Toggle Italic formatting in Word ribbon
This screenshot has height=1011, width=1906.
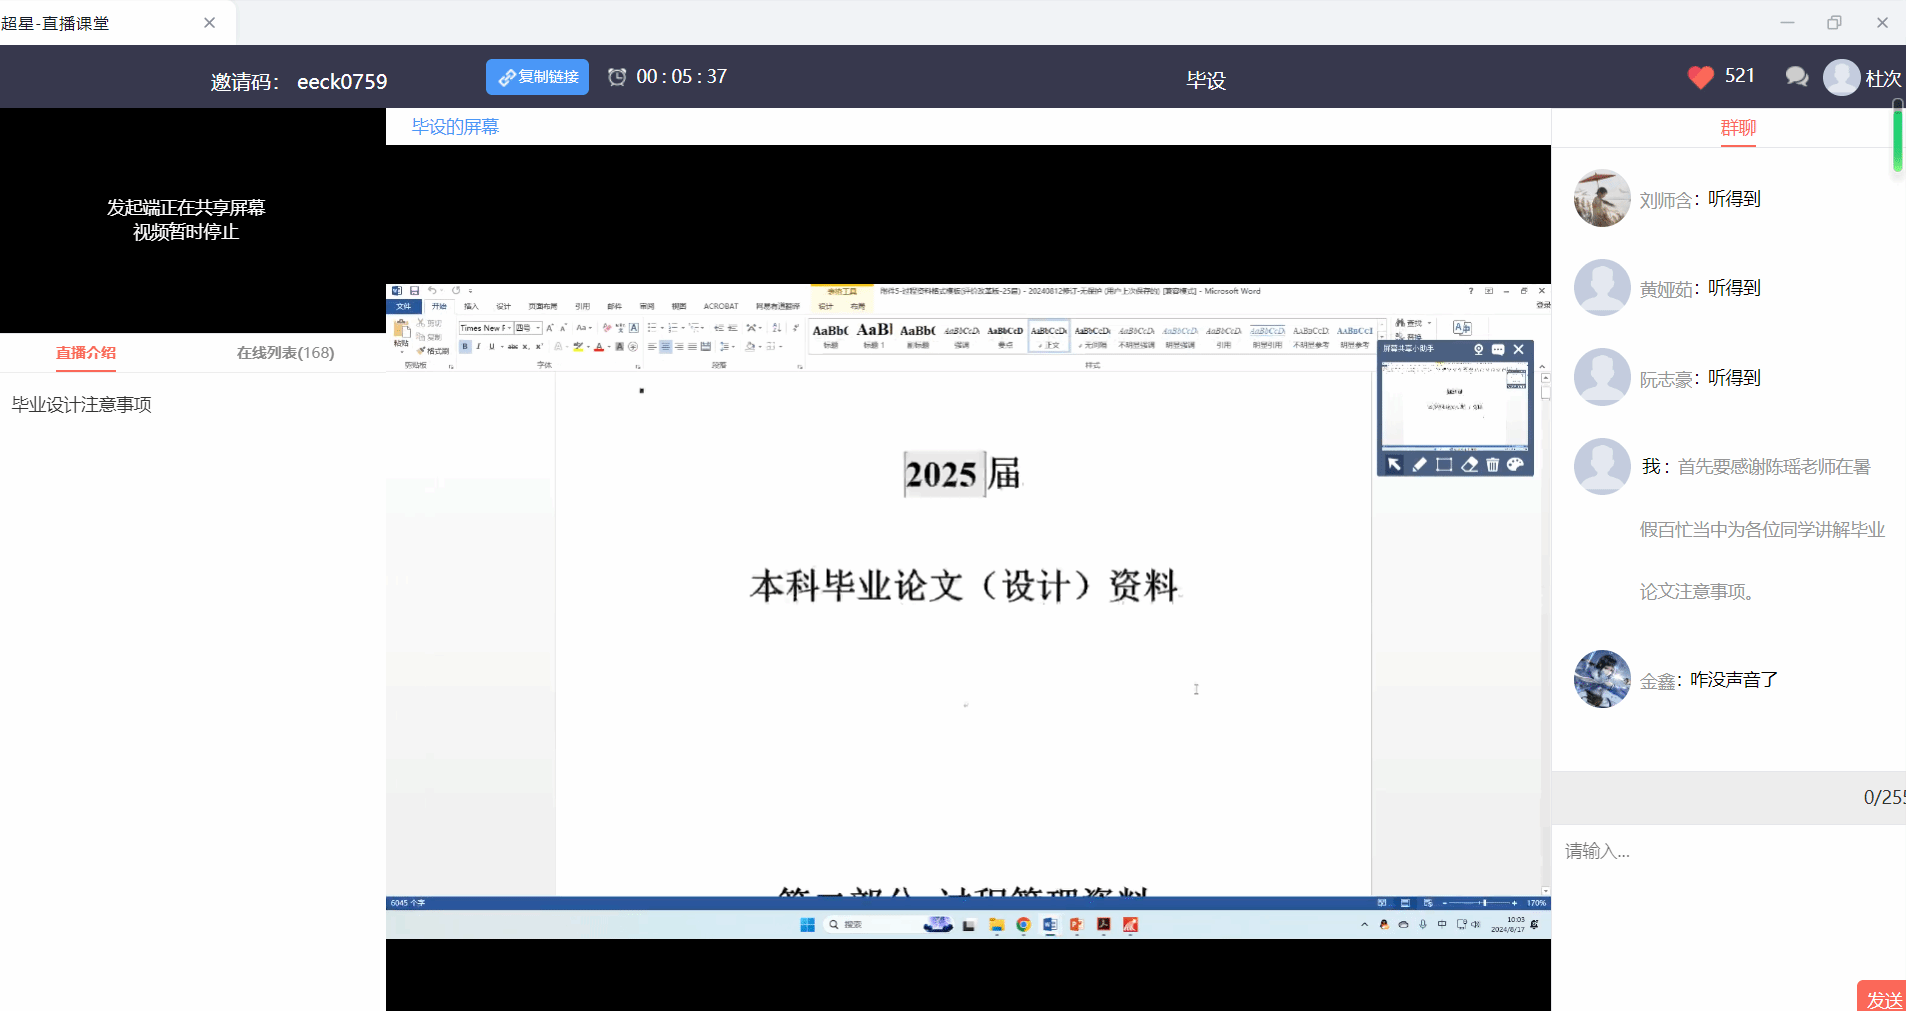pos(478,347)
